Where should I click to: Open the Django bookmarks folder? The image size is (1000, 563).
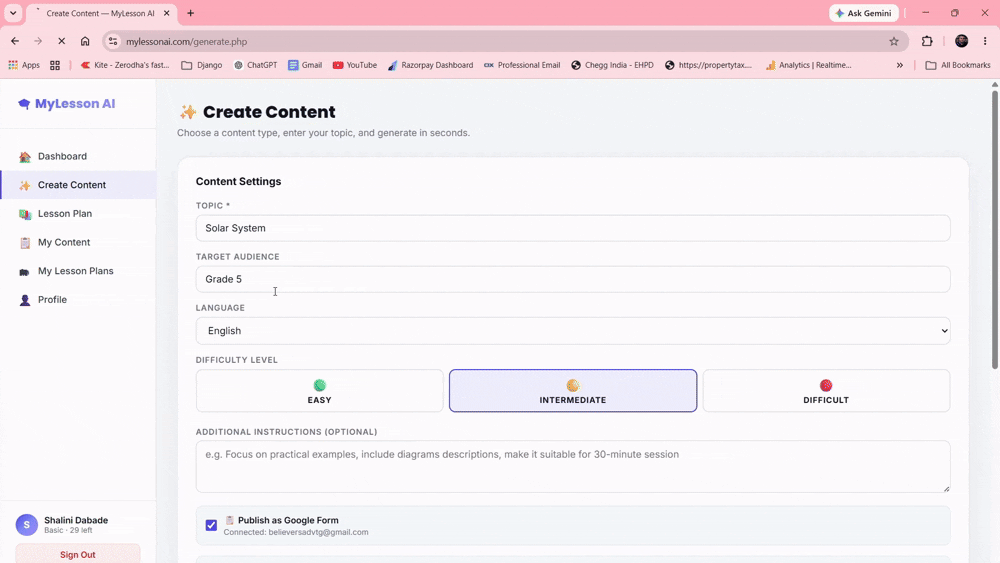point(202,65)
